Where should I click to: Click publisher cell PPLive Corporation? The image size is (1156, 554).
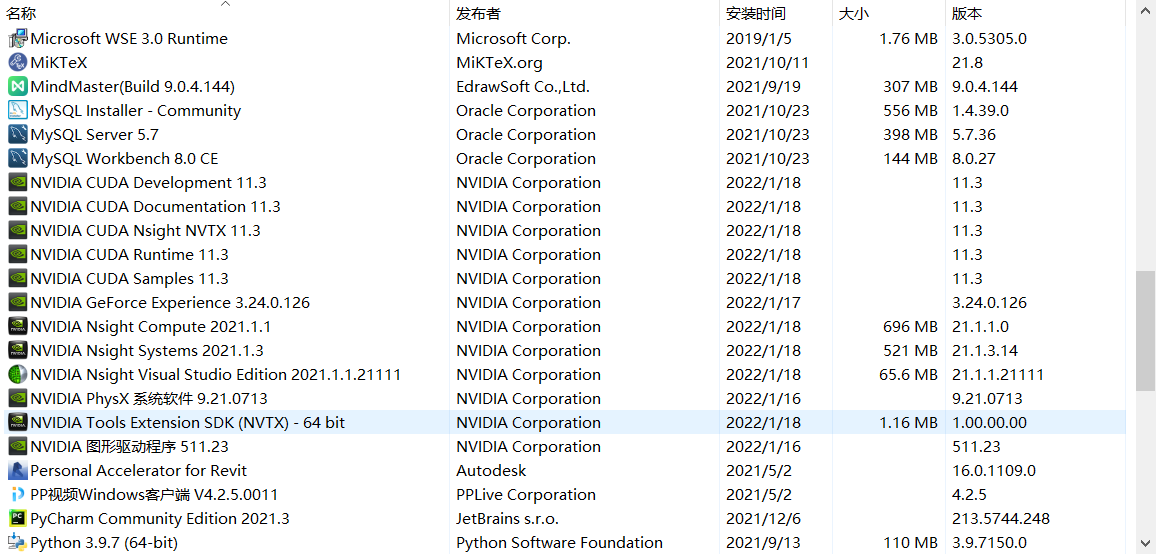[x=526, y=494]
